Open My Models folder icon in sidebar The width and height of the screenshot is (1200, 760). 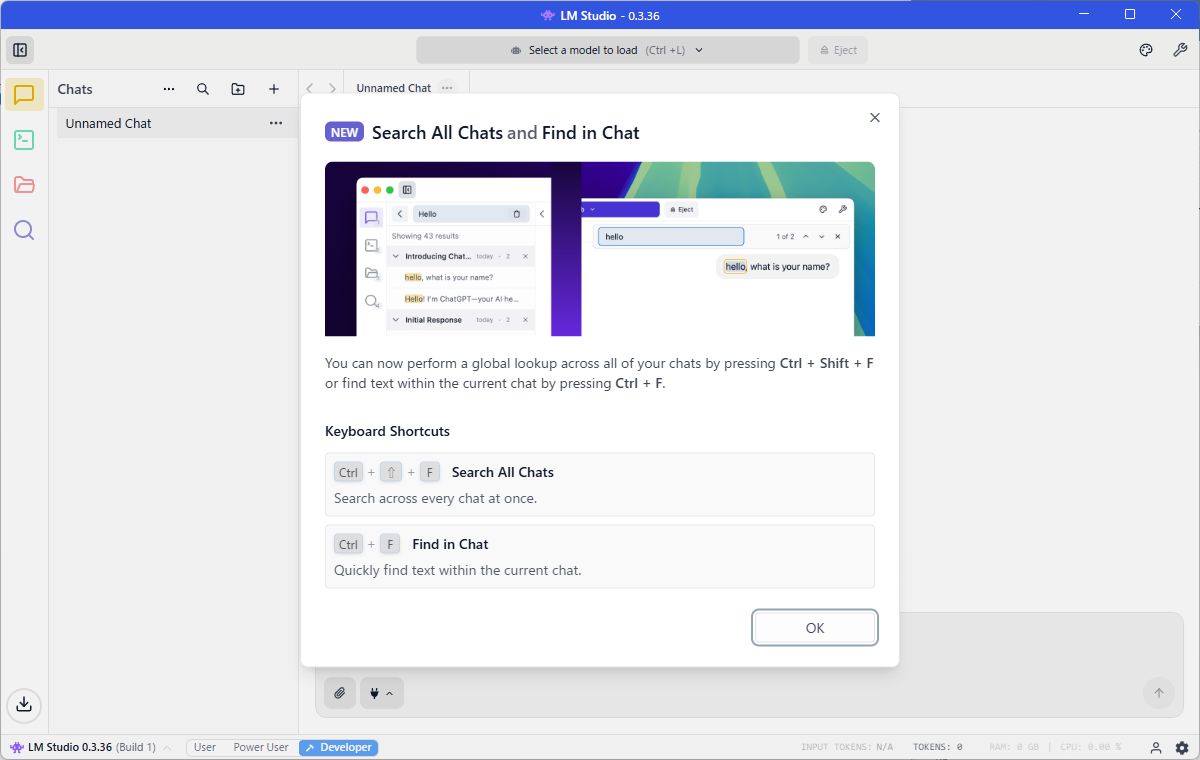click(24, 185)
